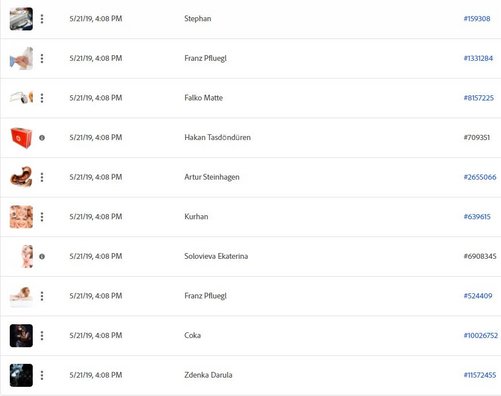Open the asset link #10026752

click(x=481, y=335)
